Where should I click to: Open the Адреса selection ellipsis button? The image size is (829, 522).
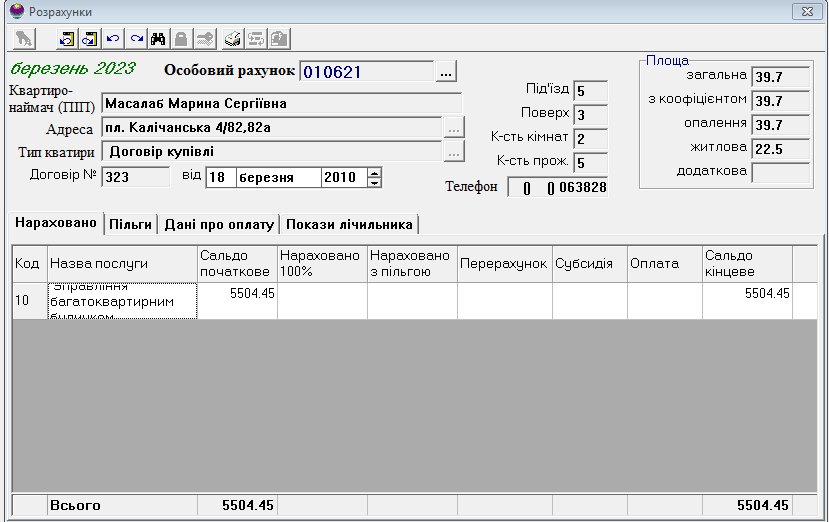click(454, 129)
